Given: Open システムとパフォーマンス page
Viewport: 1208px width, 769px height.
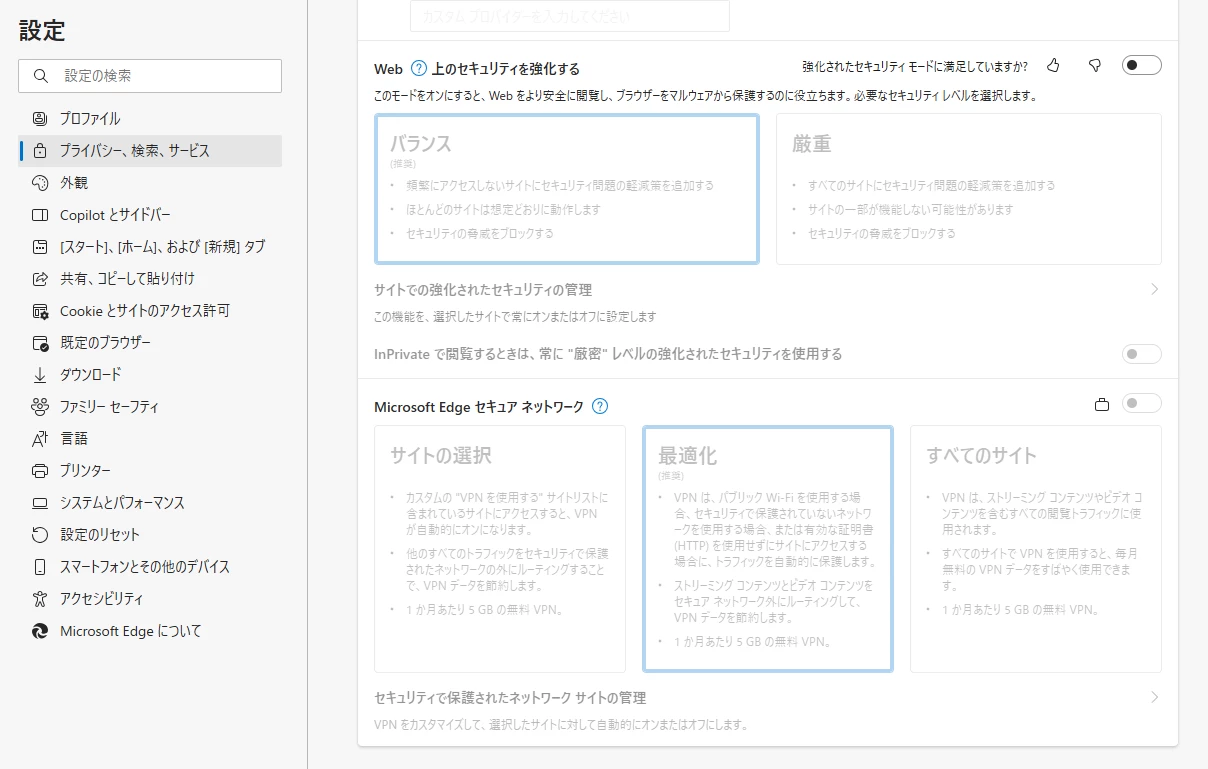Looking at the screenshot, I should click(x=150, y=503).
